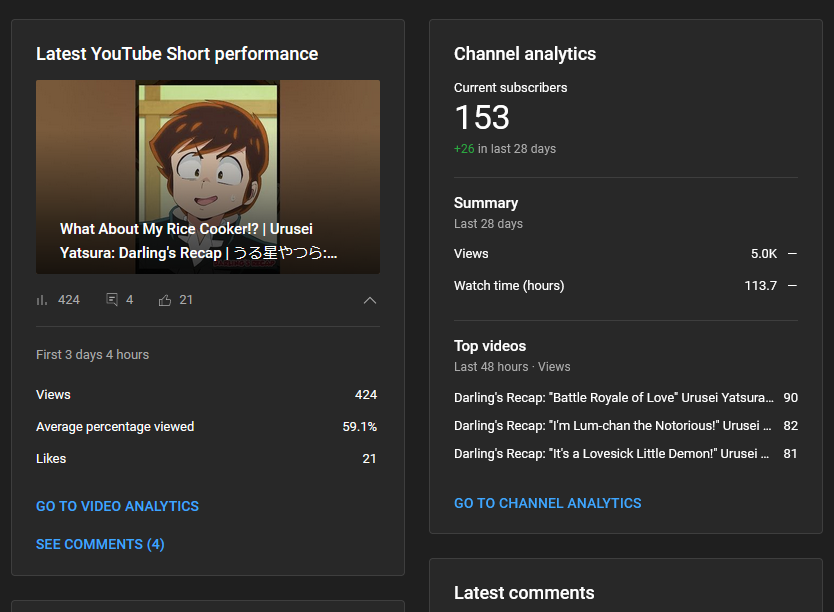
Task: Click the thumbs-up likes icon
Action: [x=165, y=300]
